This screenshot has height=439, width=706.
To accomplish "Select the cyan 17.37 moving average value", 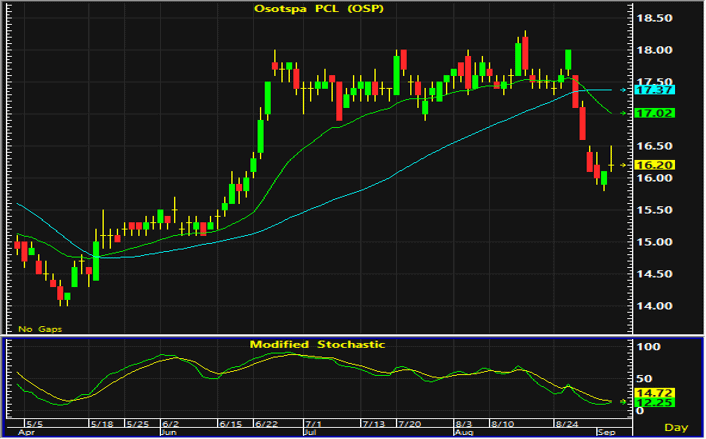I will coord(654,90).
